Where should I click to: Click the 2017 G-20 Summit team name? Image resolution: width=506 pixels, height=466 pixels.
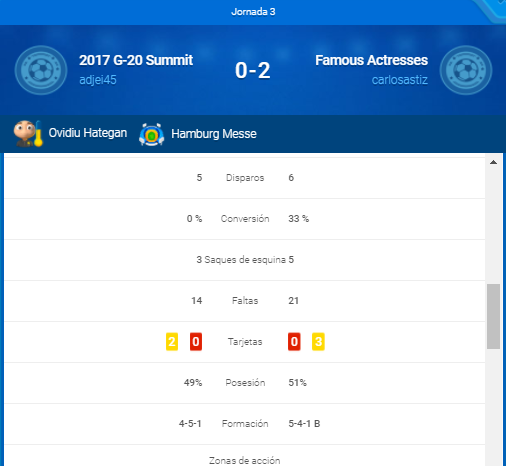[136, 60]
